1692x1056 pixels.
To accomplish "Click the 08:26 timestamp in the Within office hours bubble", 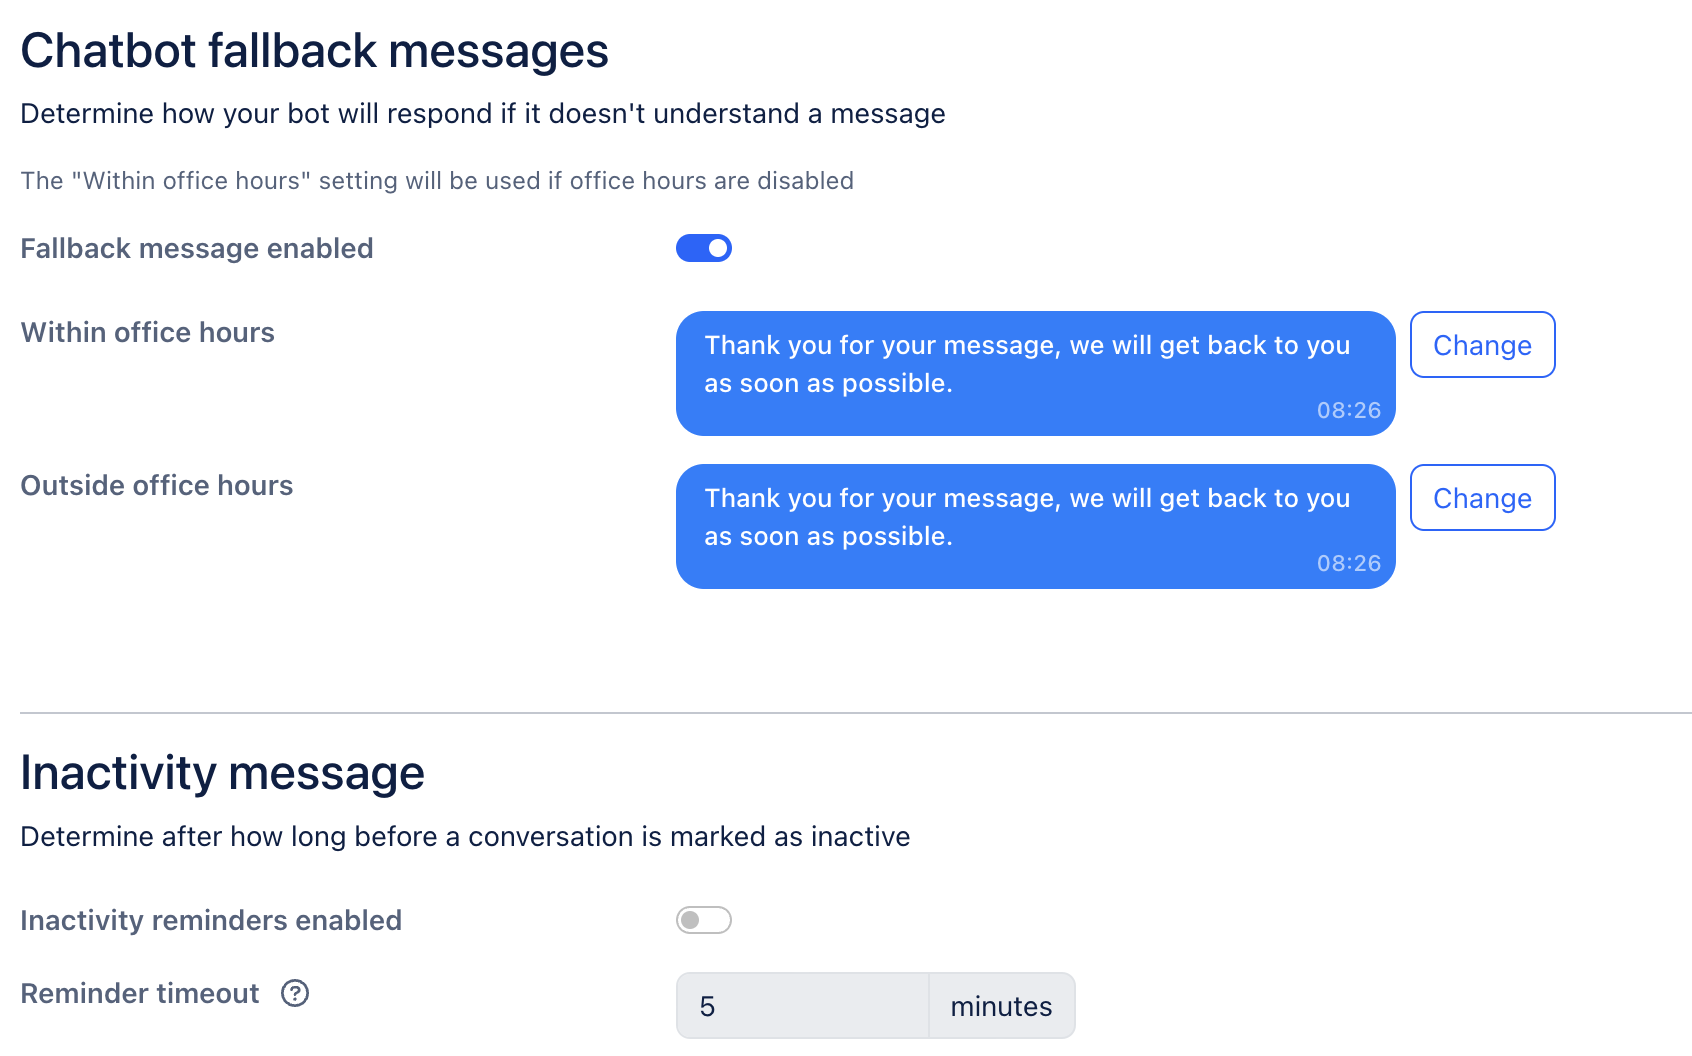I will tap(1348, 410).
